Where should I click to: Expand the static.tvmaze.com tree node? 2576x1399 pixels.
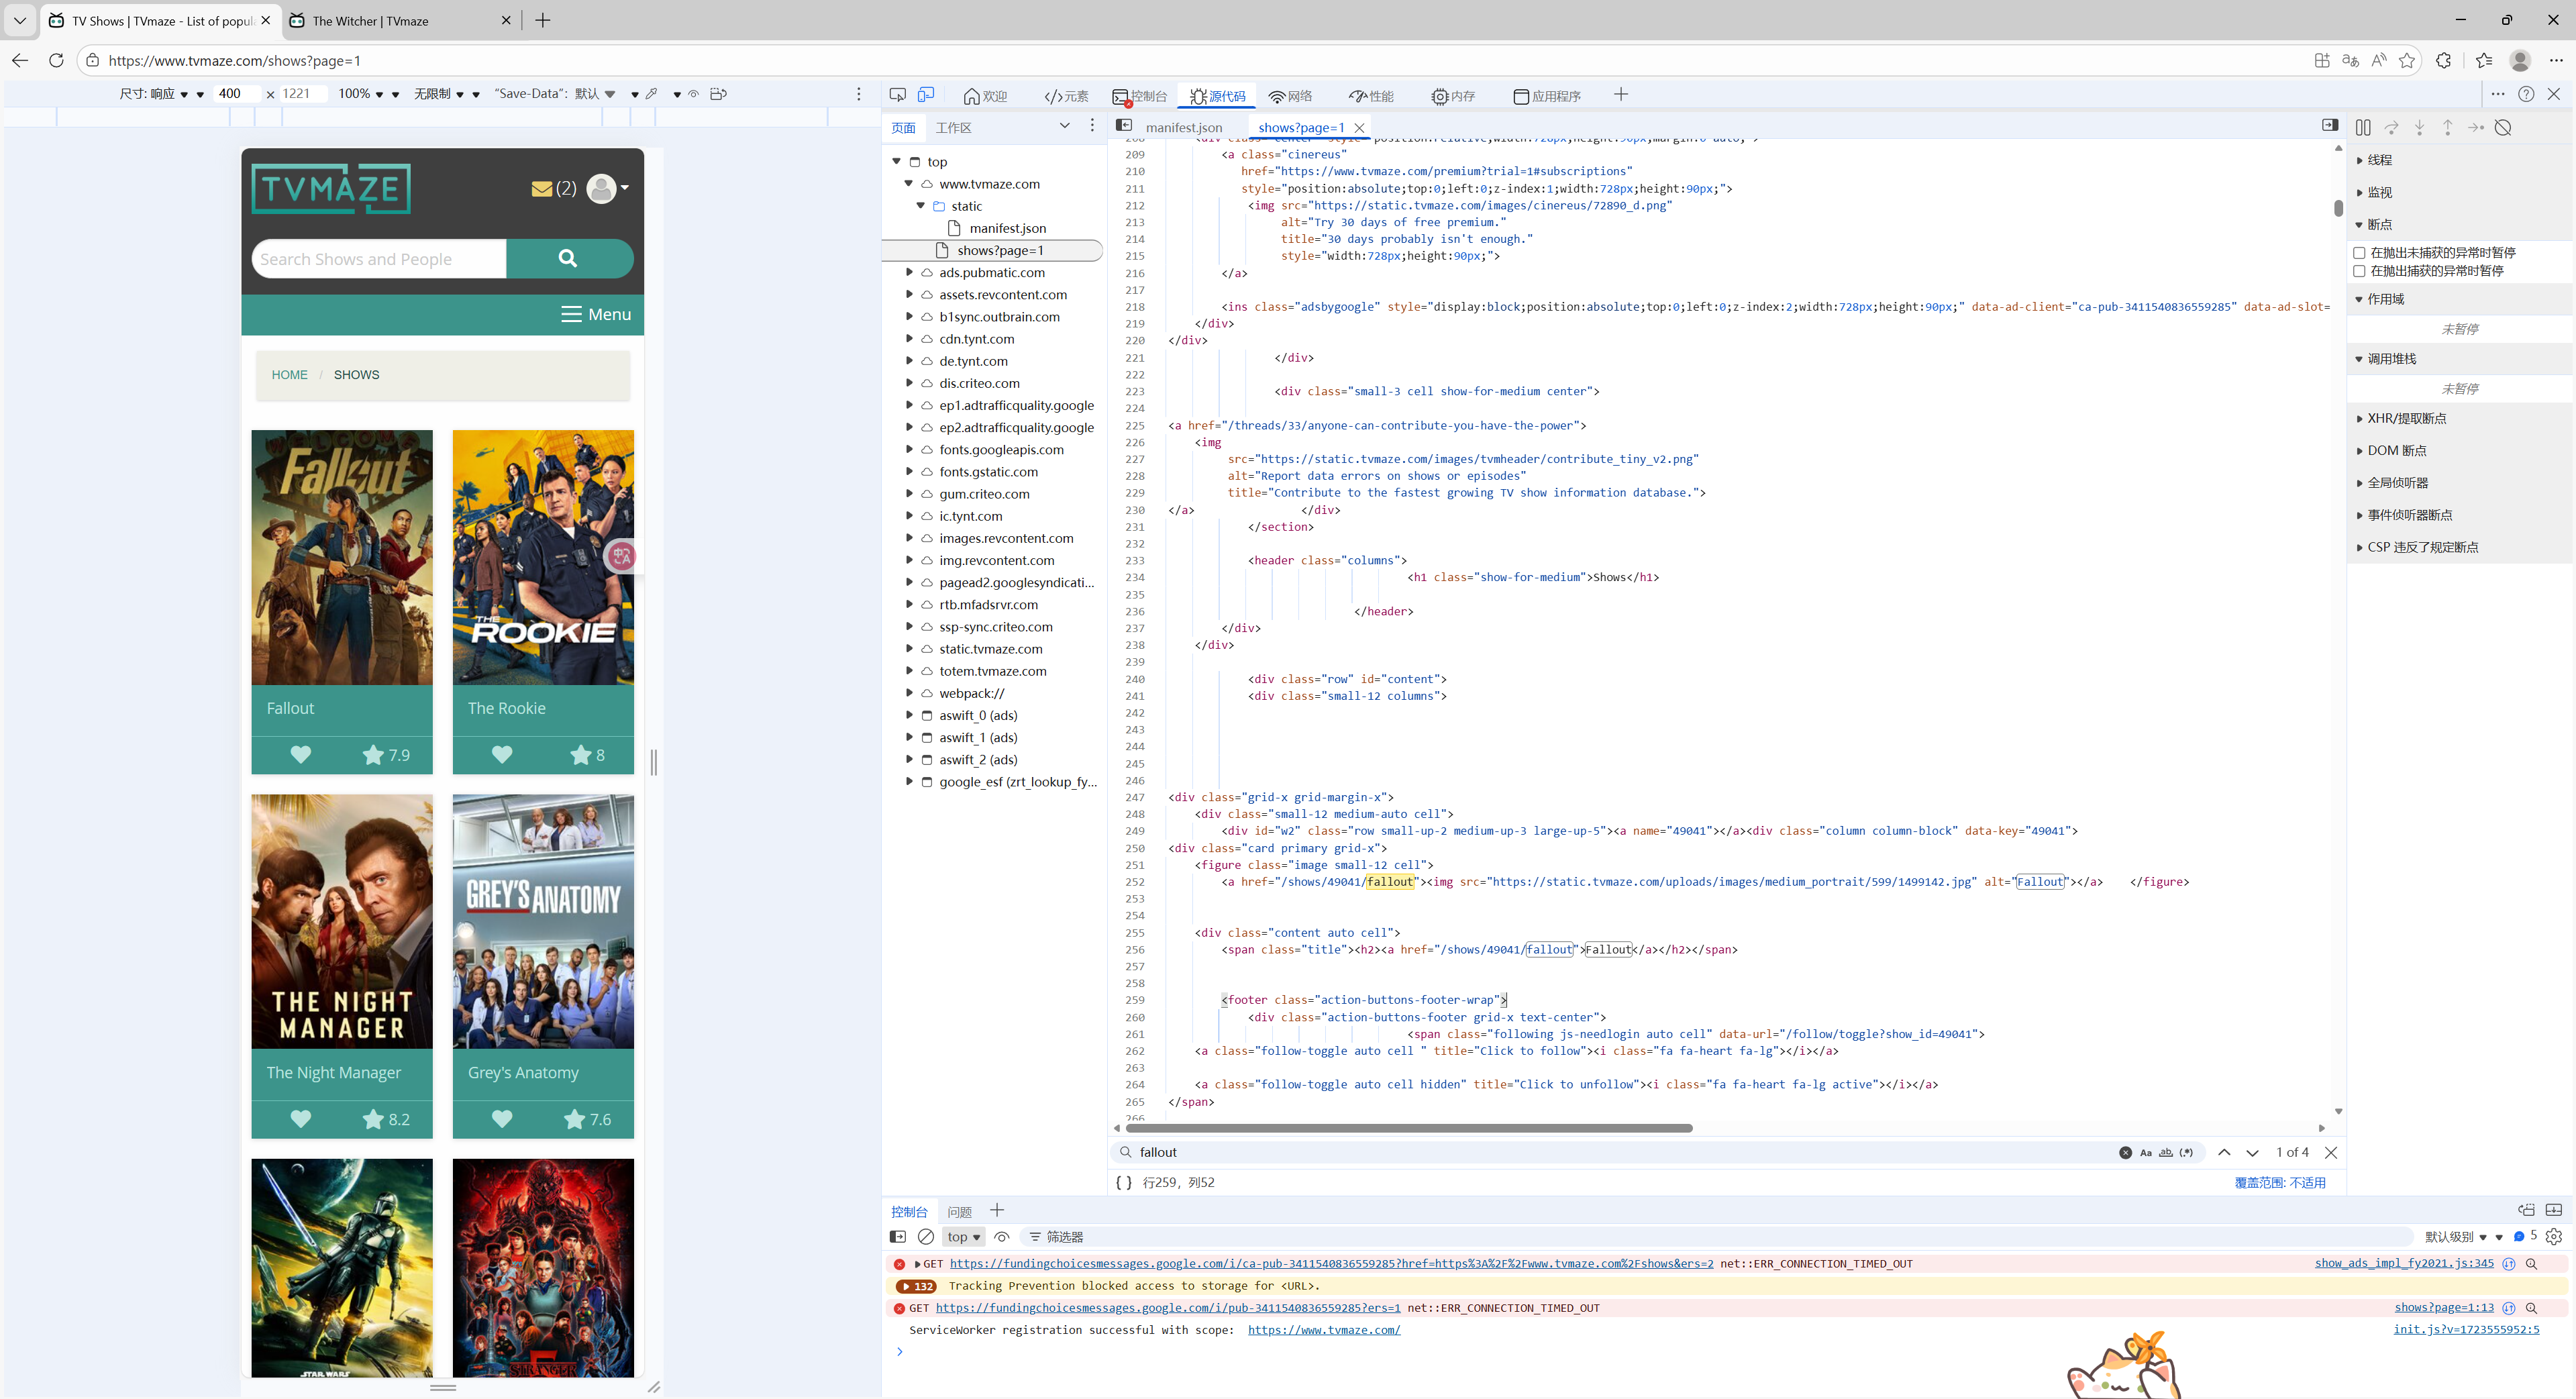(x=909, y=649)
